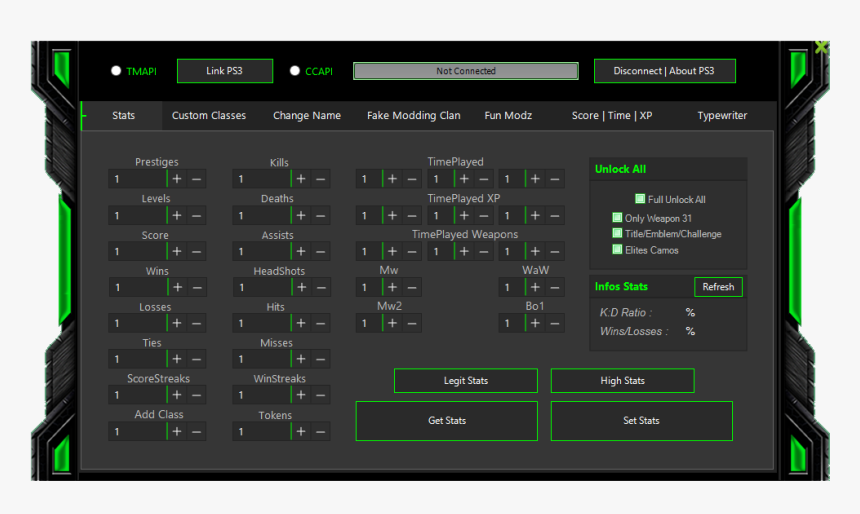Increment the Wins counter

click(177, 287)
